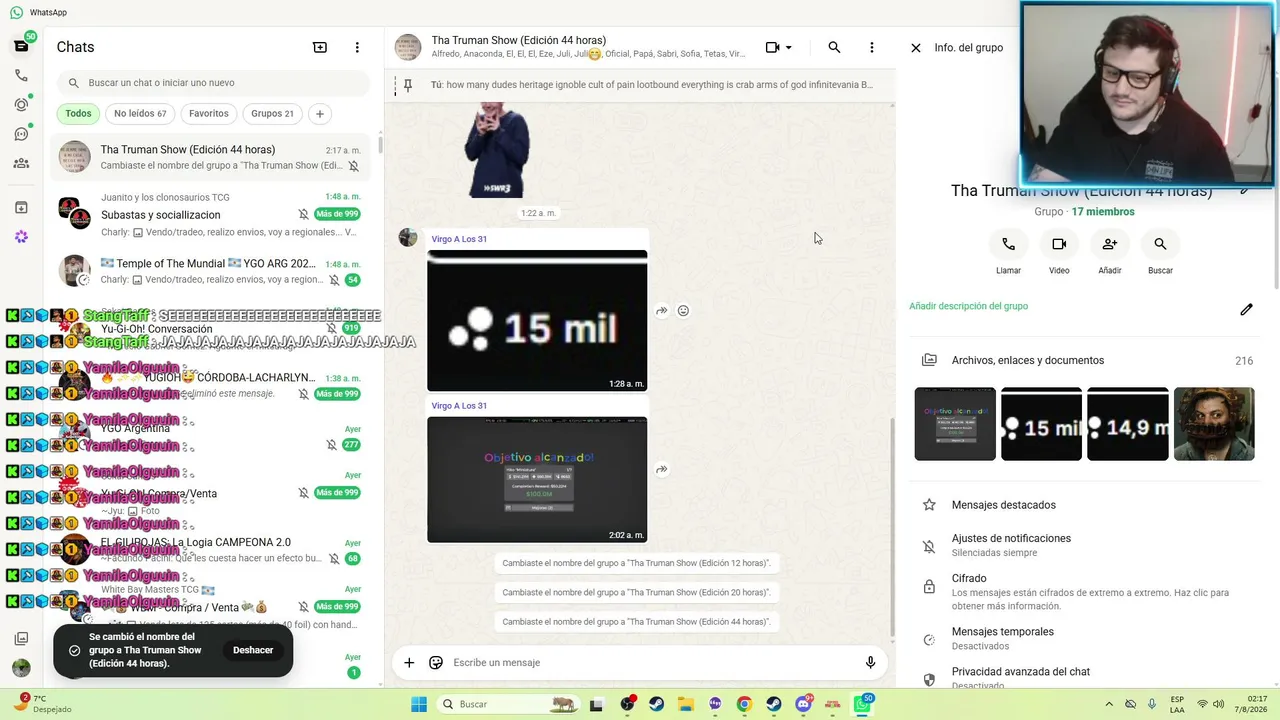The height and width of the screenshot is (720, 1280).
Task: Click the chat search input field
Action: (x=212, y=83)
